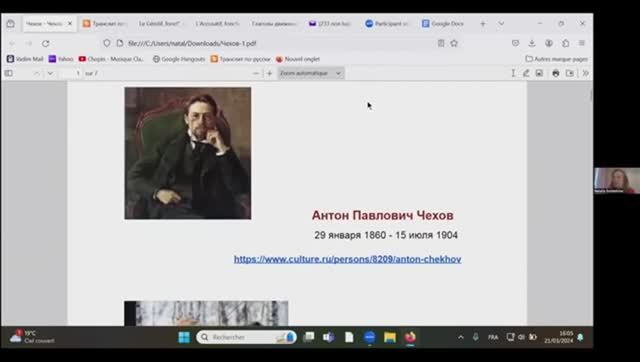The width and height of the screenshot is (640, 362).
Task: Open the Nouvel onglet bookmark
Action: coord(298,59)
